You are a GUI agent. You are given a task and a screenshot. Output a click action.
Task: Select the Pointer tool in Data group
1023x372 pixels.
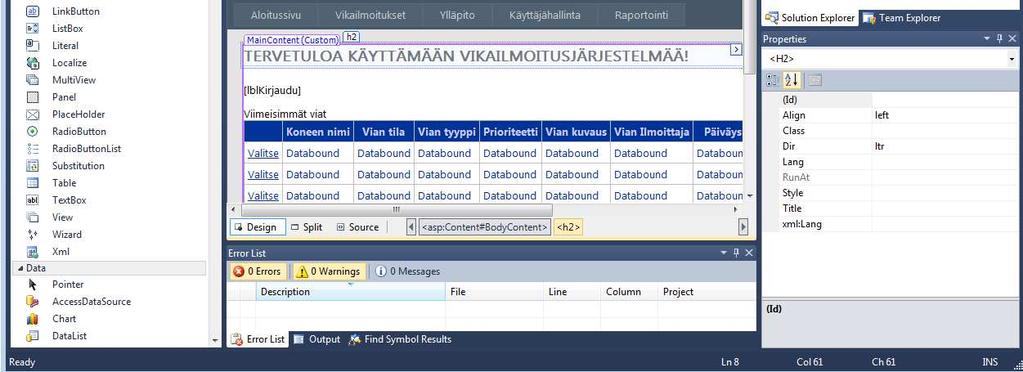[33, 285]
